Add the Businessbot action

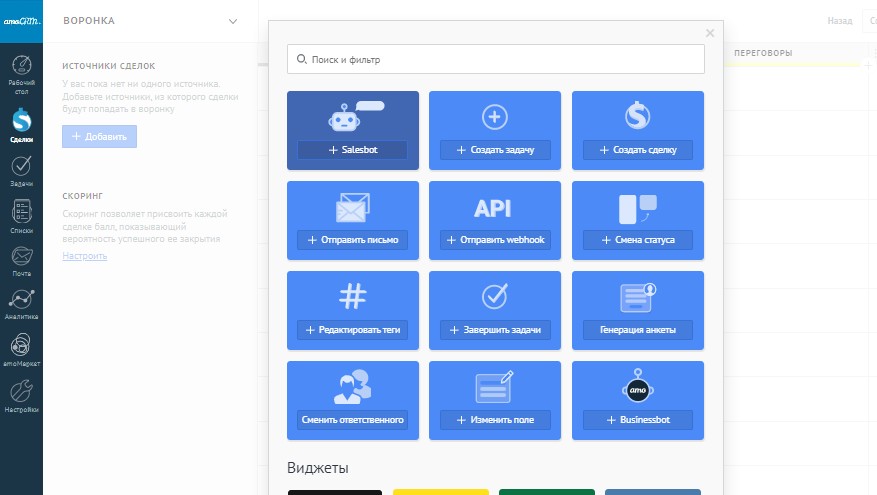637,420
